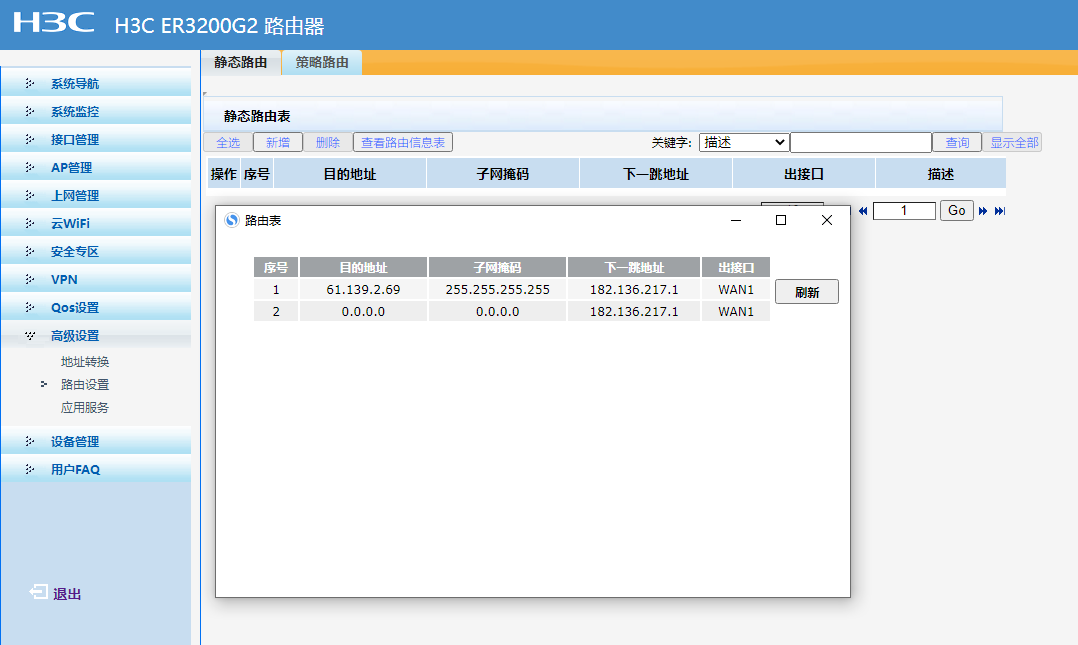Viewport: 1078px width, 645px height.
Task: Close the 路由表 popup window
Action: click(x=827, y=220)
